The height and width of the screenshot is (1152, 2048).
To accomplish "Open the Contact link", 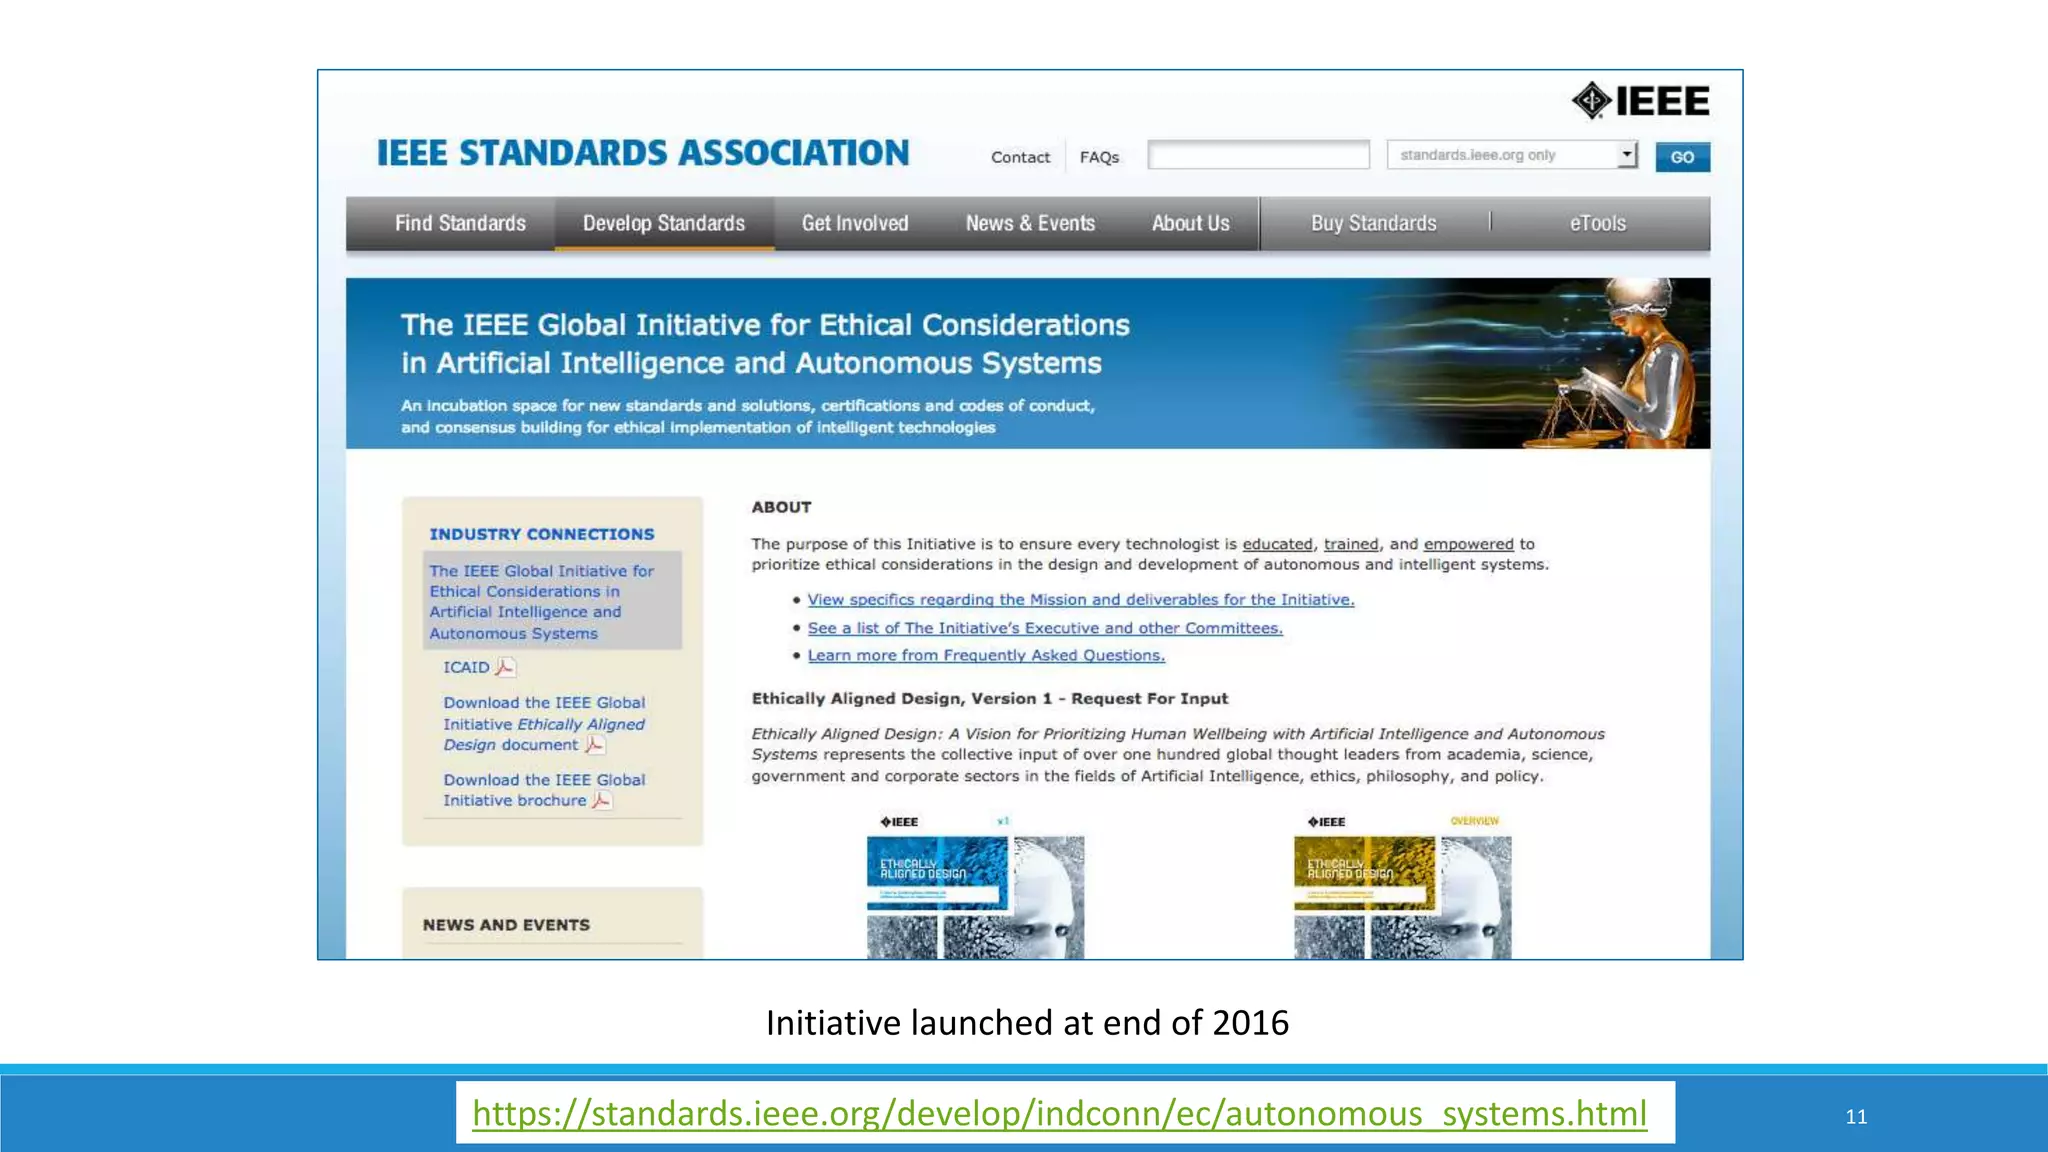I will (1020, 157).
